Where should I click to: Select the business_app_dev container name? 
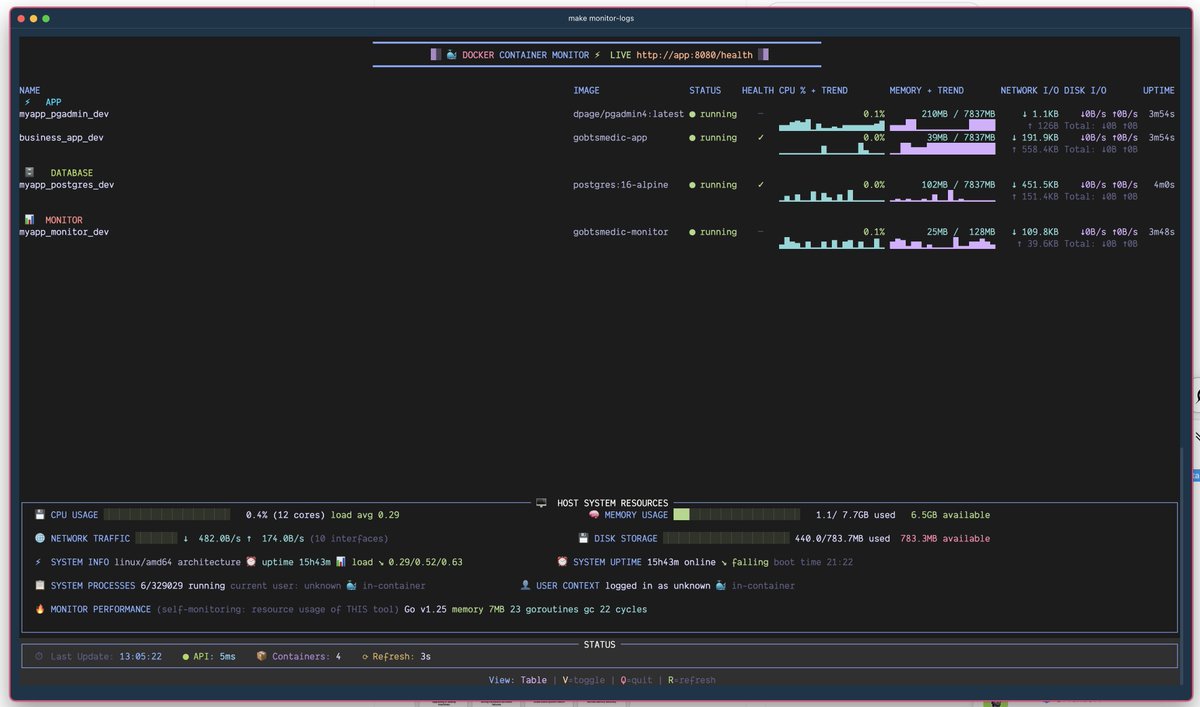pos(61,138)
